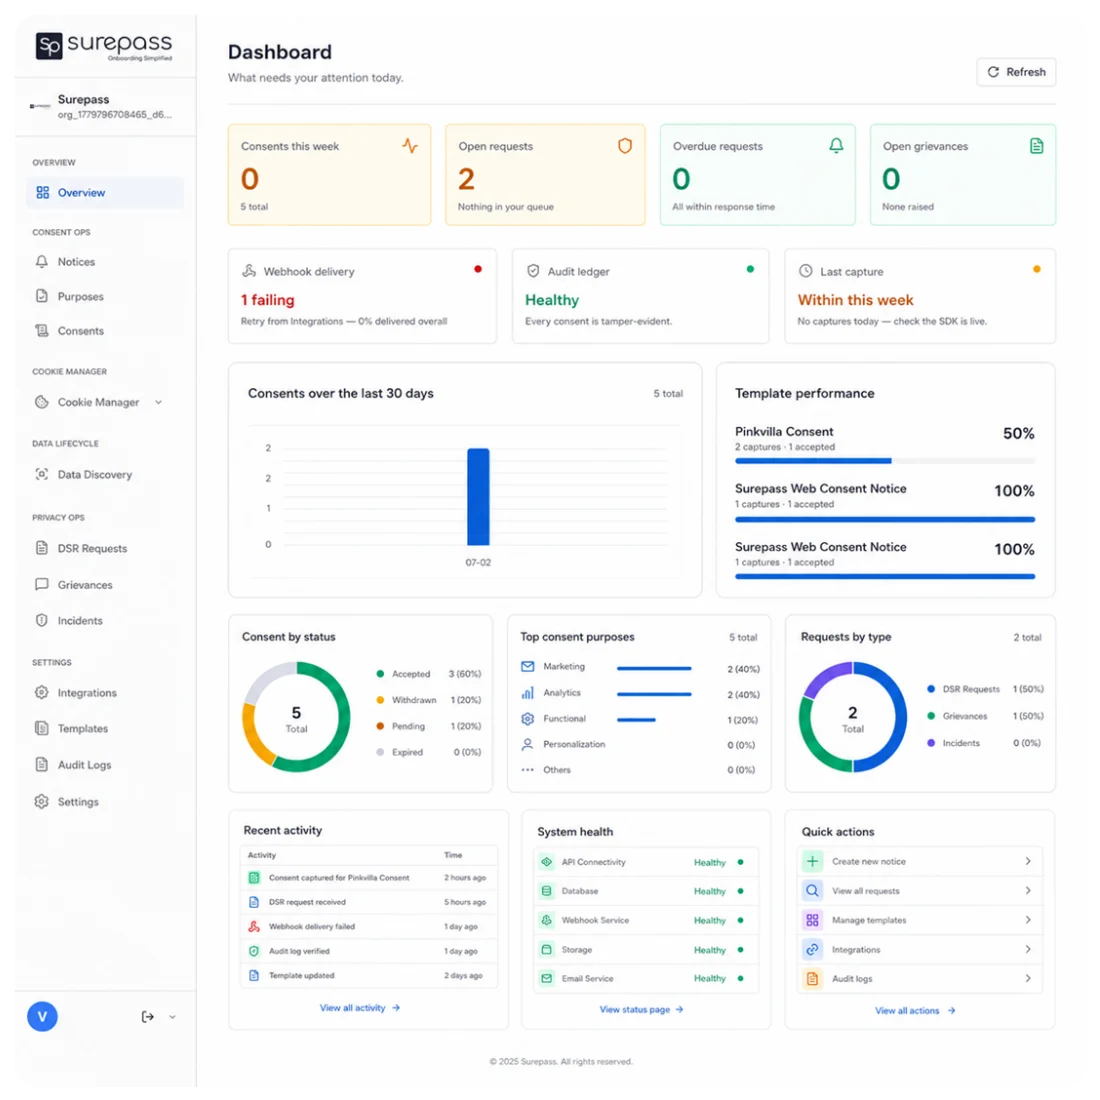Viewport: 1100px width, 1100px height.
Task: Click the purple Incidents legend dot
Action: coord(931,742)
